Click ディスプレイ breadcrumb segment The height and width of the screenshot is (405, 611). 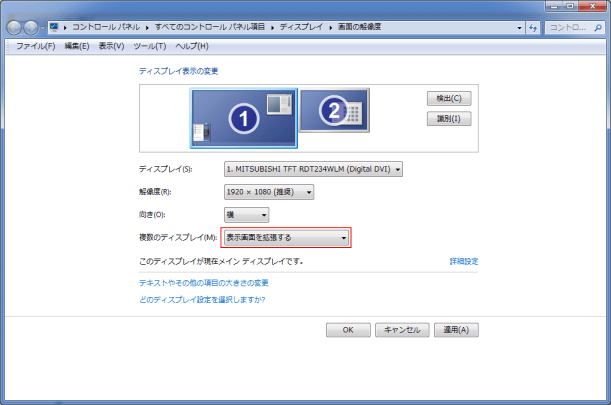click(301, 27)
